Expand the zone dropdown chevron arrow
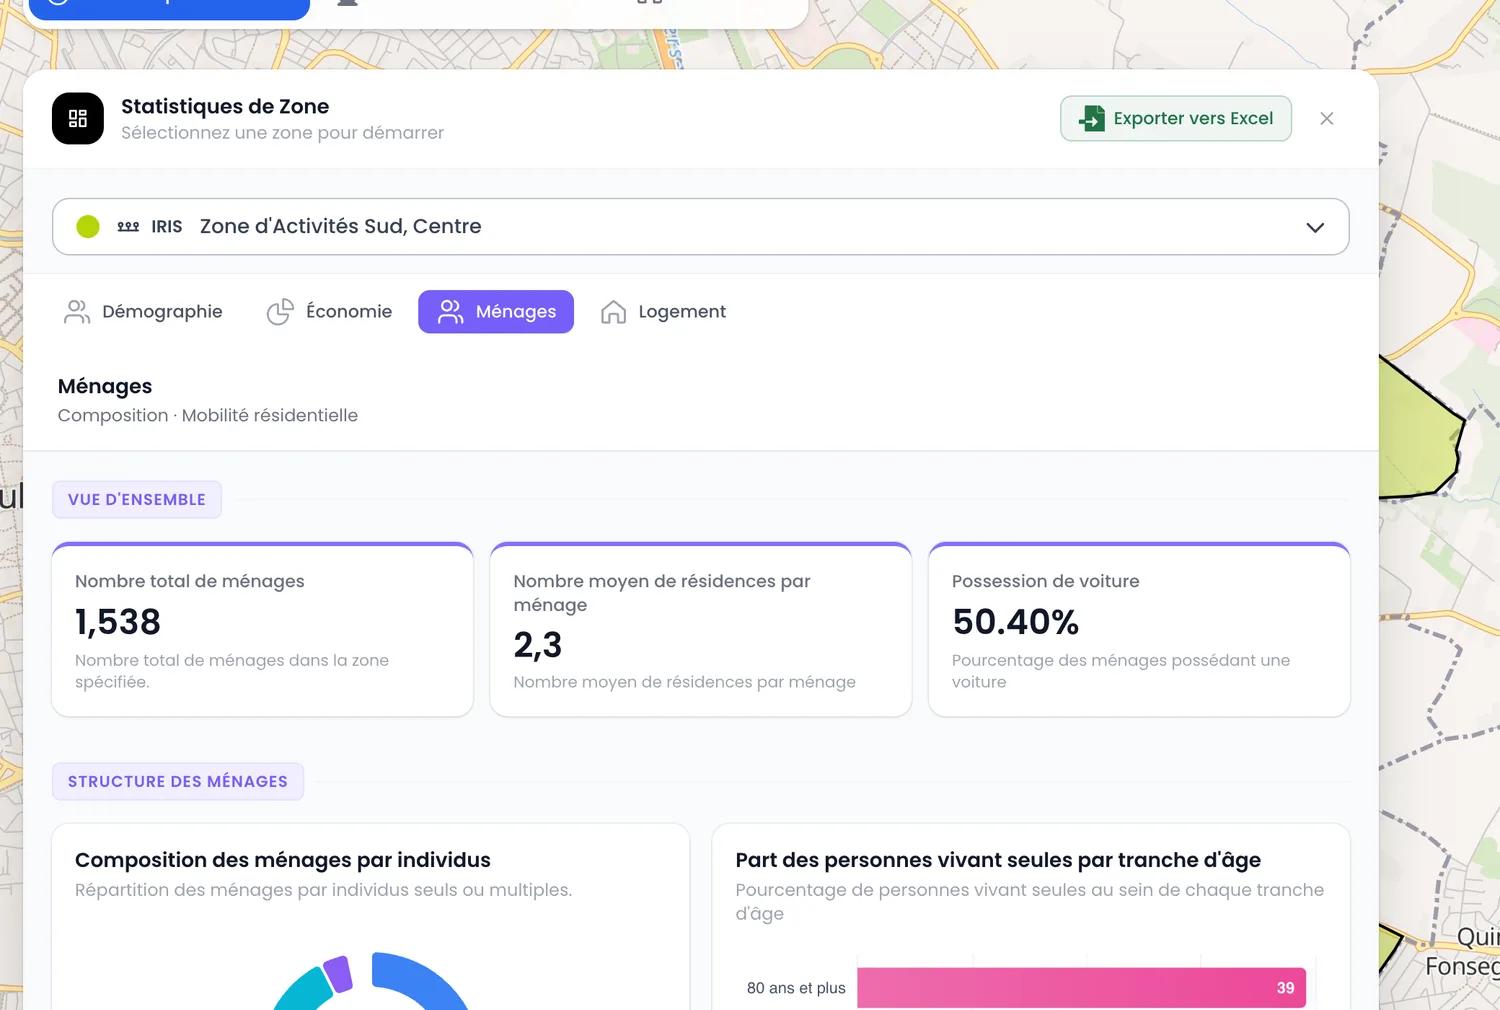 [x=1315, y=228]
